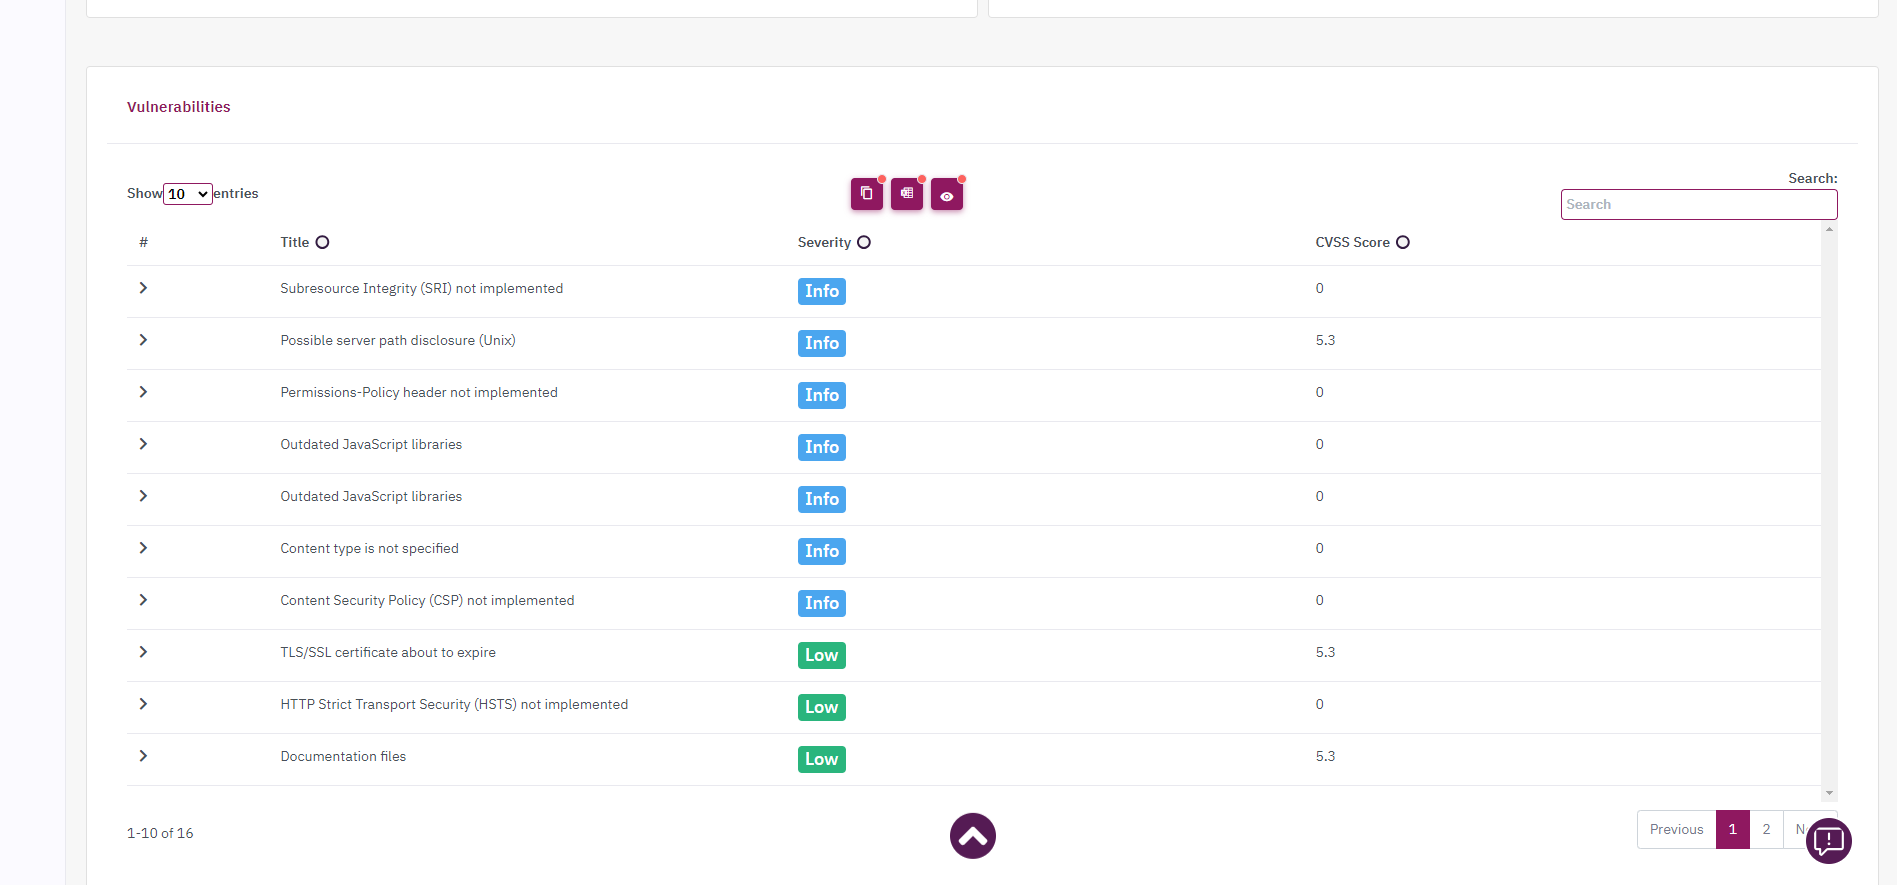Export vulnerabilities table to Excel

click(x=906, y=194)
